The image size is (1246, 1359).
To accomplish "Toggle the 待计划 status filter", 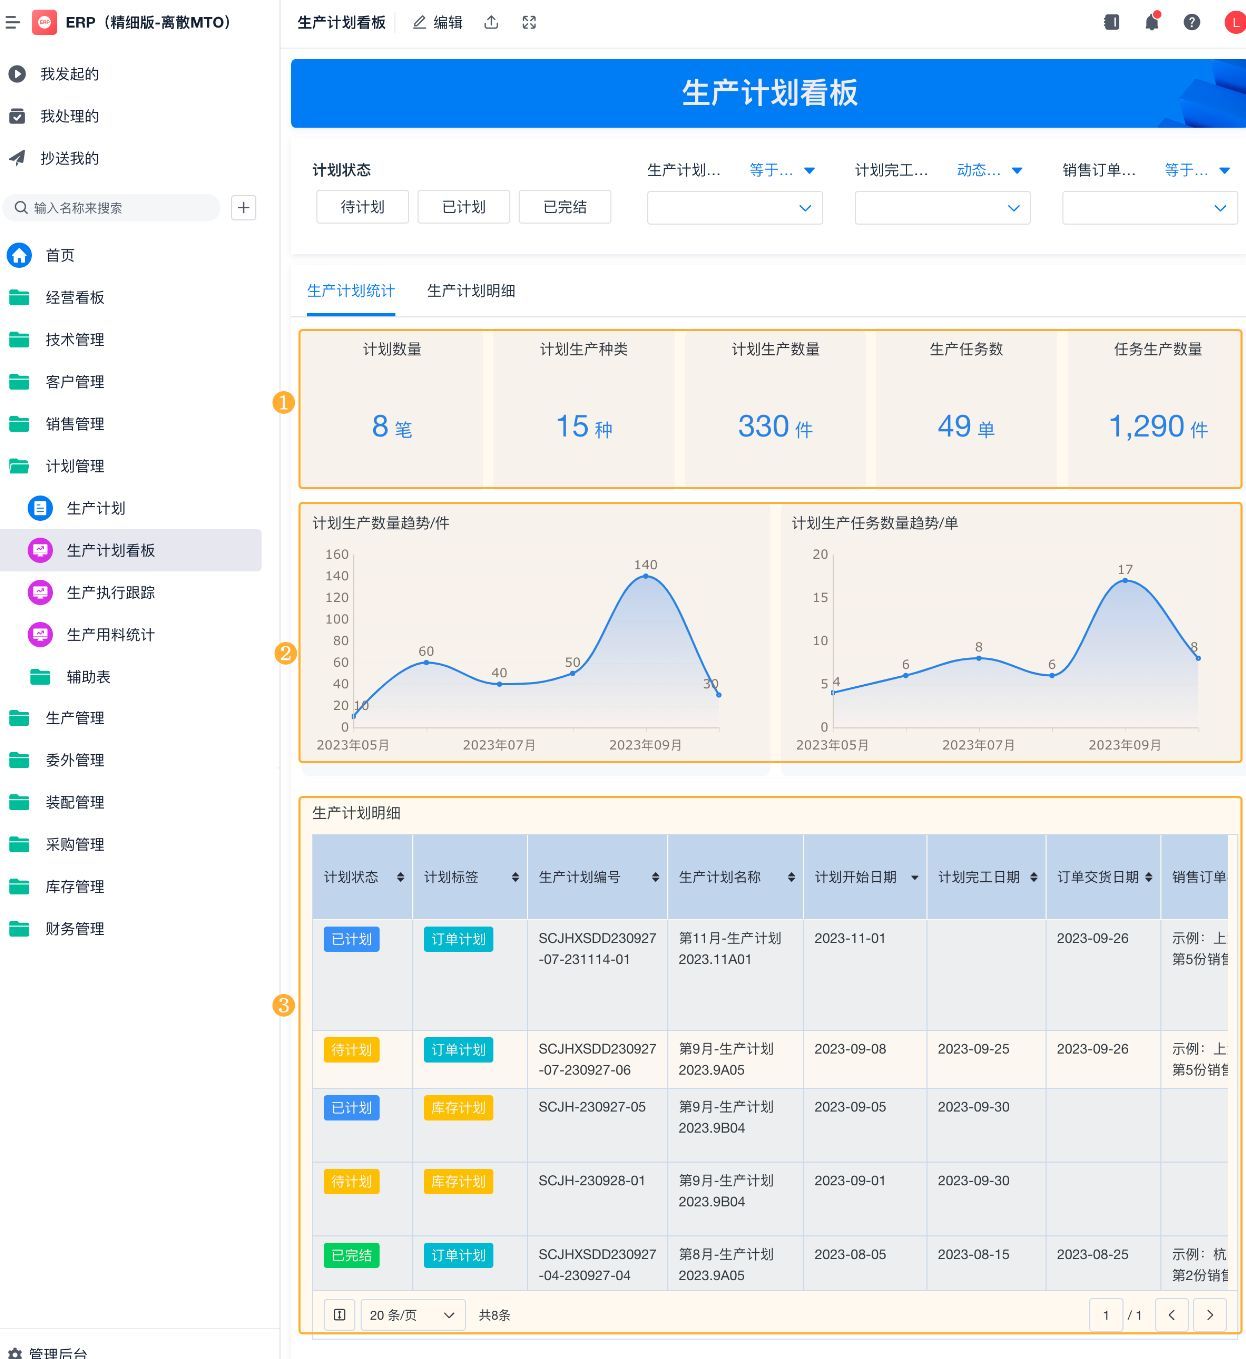I will (363, 207).
